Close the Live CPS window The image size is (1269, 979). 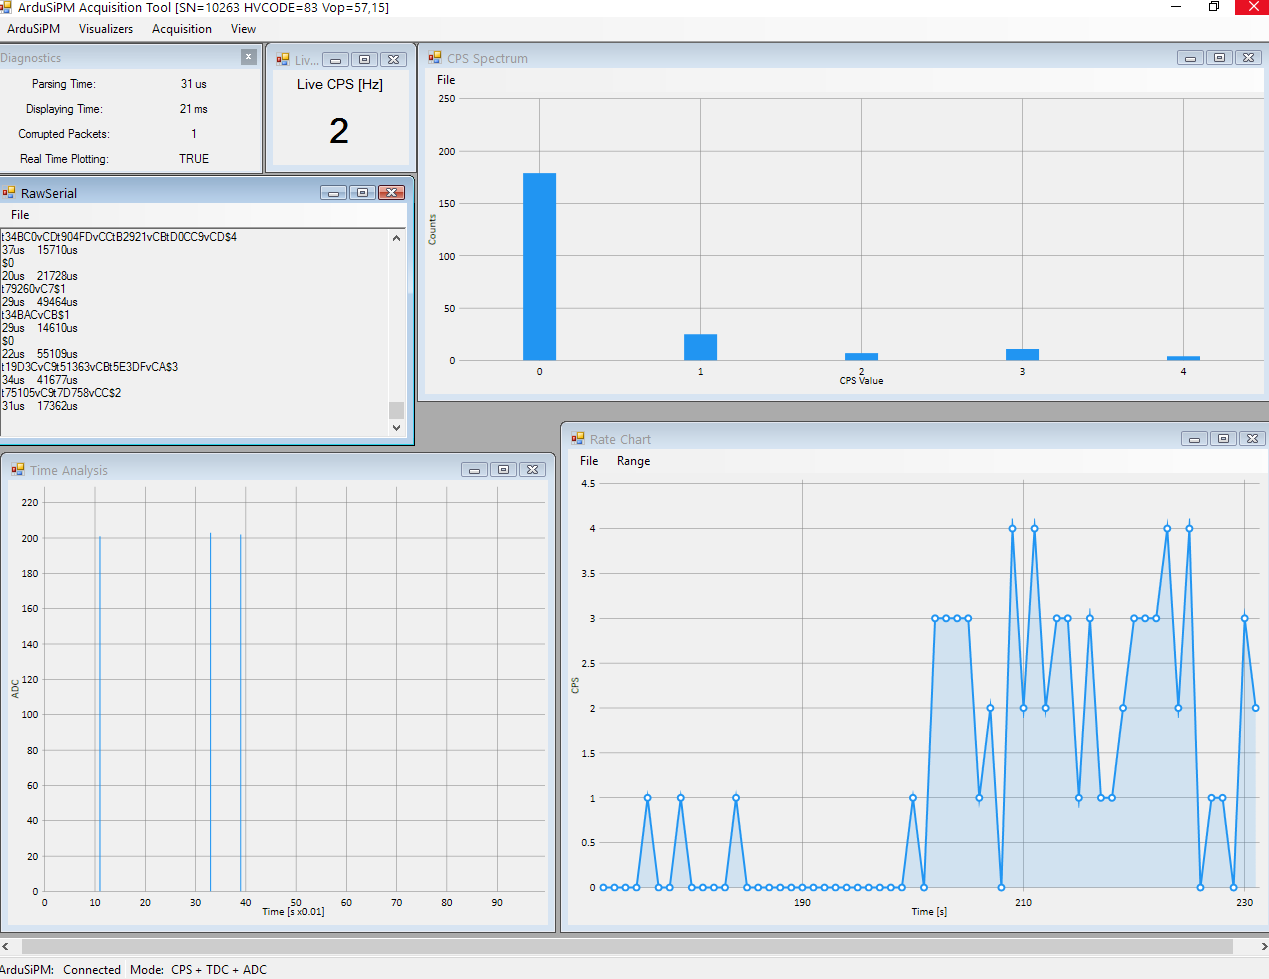[x=394, y=60]
